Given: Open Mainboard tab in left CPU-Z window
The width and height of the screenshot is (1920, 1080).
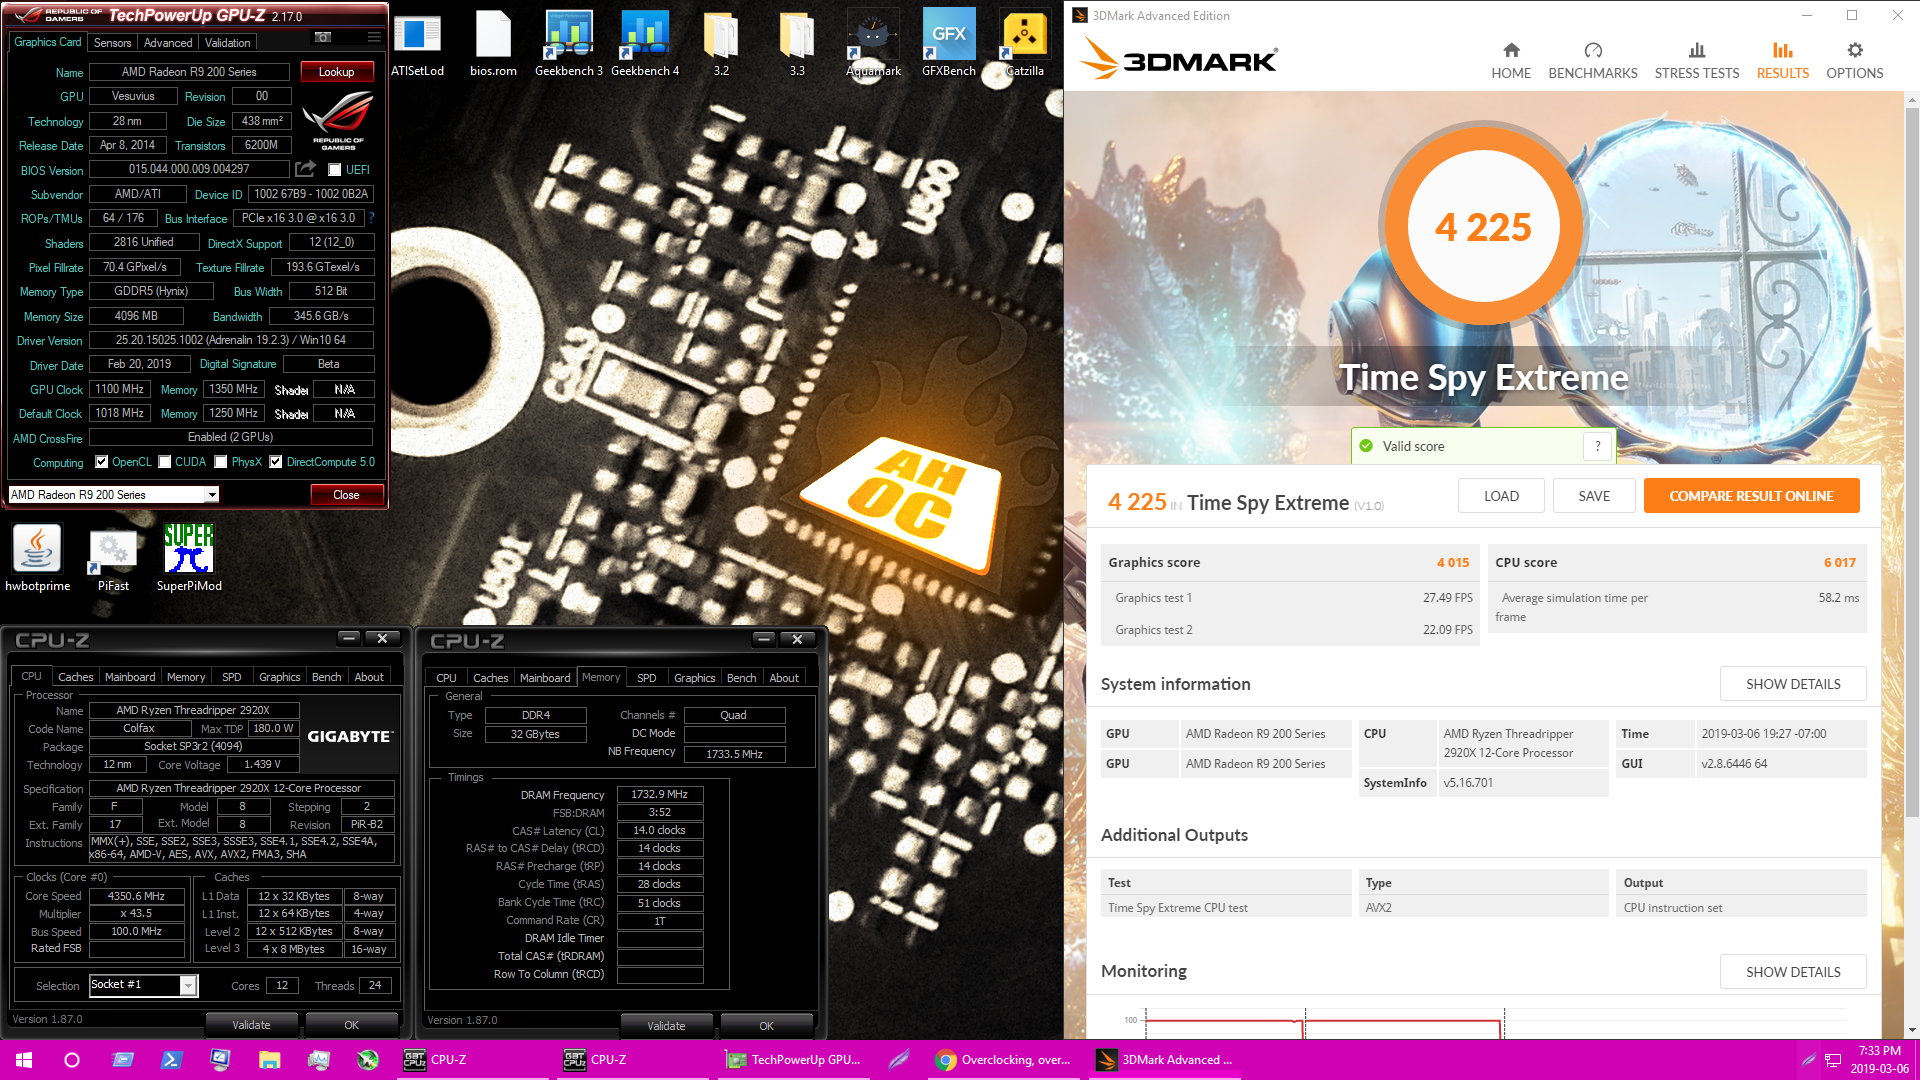Looking at the screenshot, I should click(x=130, y=677).
